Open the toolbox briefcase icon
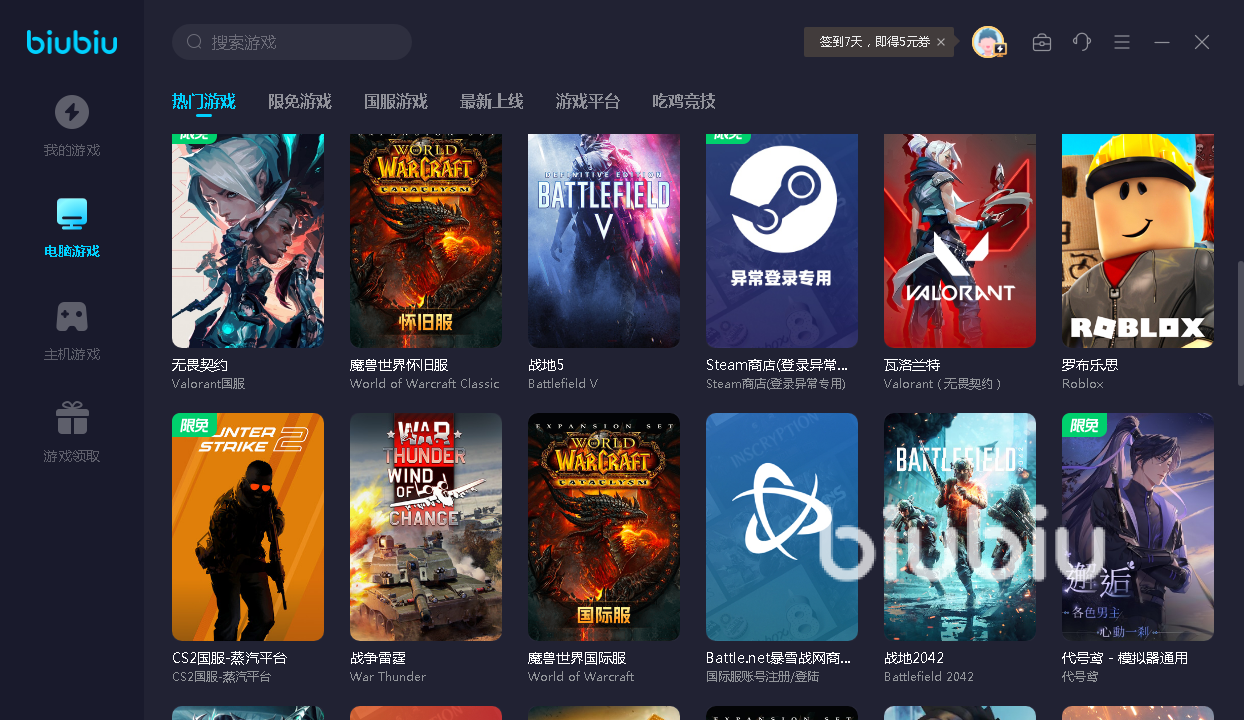Screen dimensions: 1244x720 coord(1042,42)
